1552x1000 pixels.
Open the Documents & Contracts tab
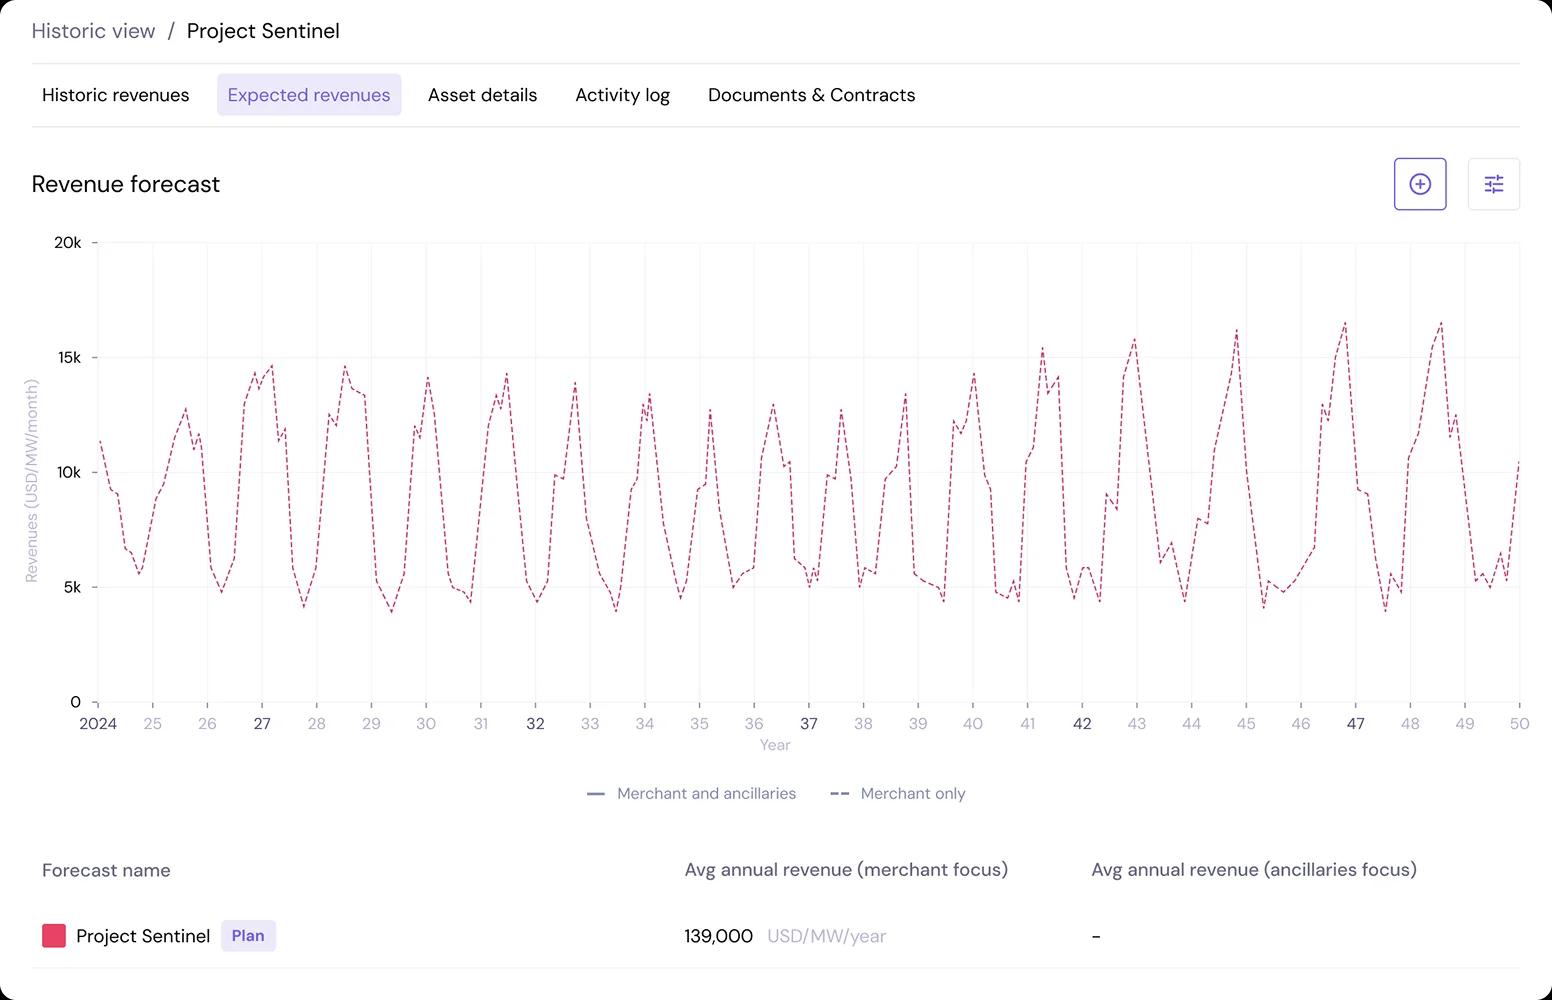pos(811,95)
